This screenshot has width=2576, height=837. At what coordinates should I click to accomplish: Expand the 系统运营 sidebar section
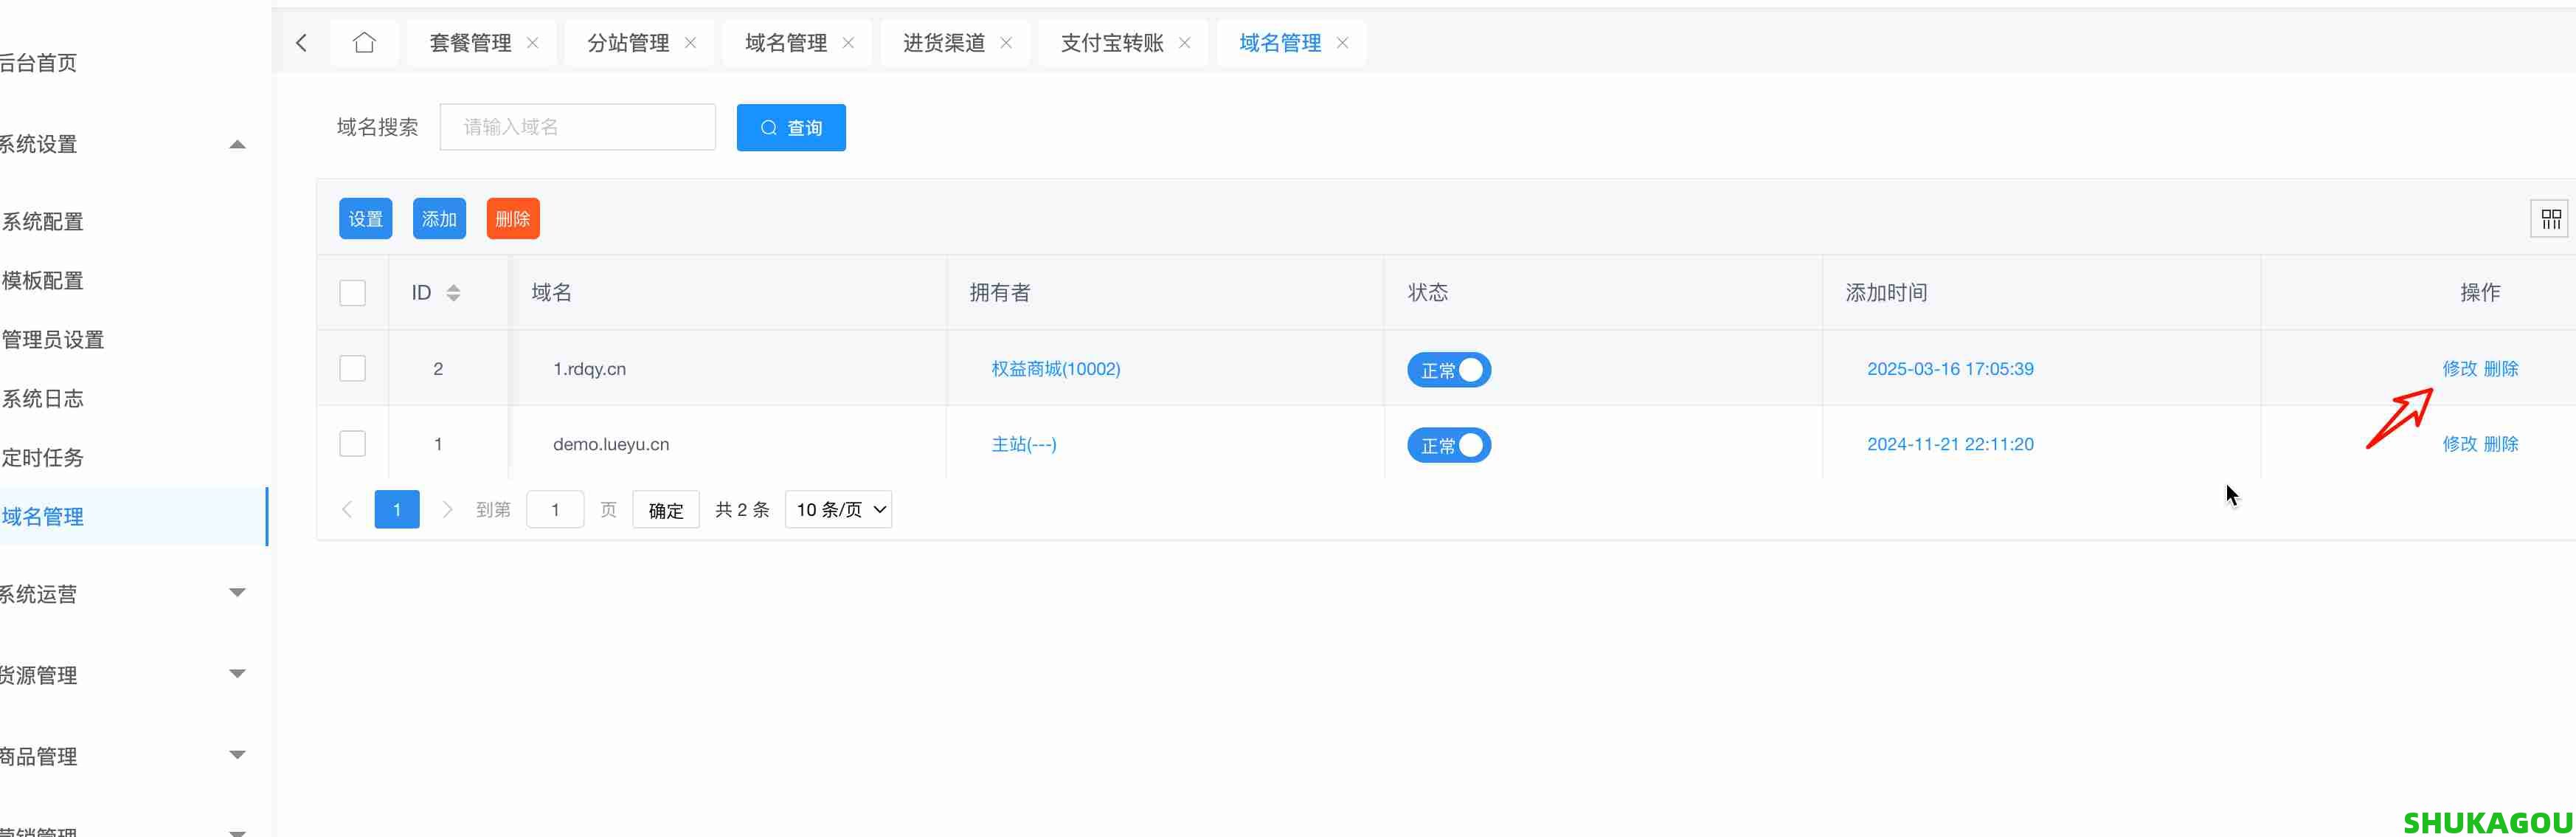tap(237, 593)
